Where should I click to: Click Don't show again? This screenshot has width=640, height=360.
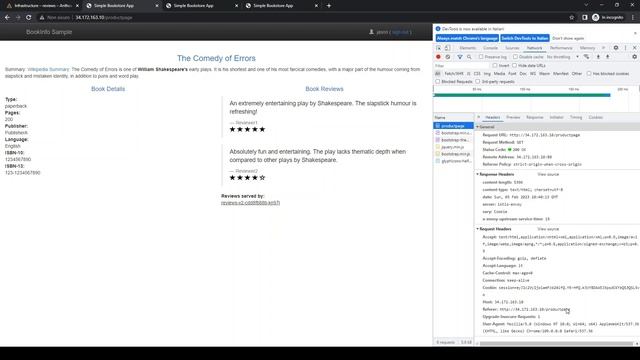(x=568, y=38)
